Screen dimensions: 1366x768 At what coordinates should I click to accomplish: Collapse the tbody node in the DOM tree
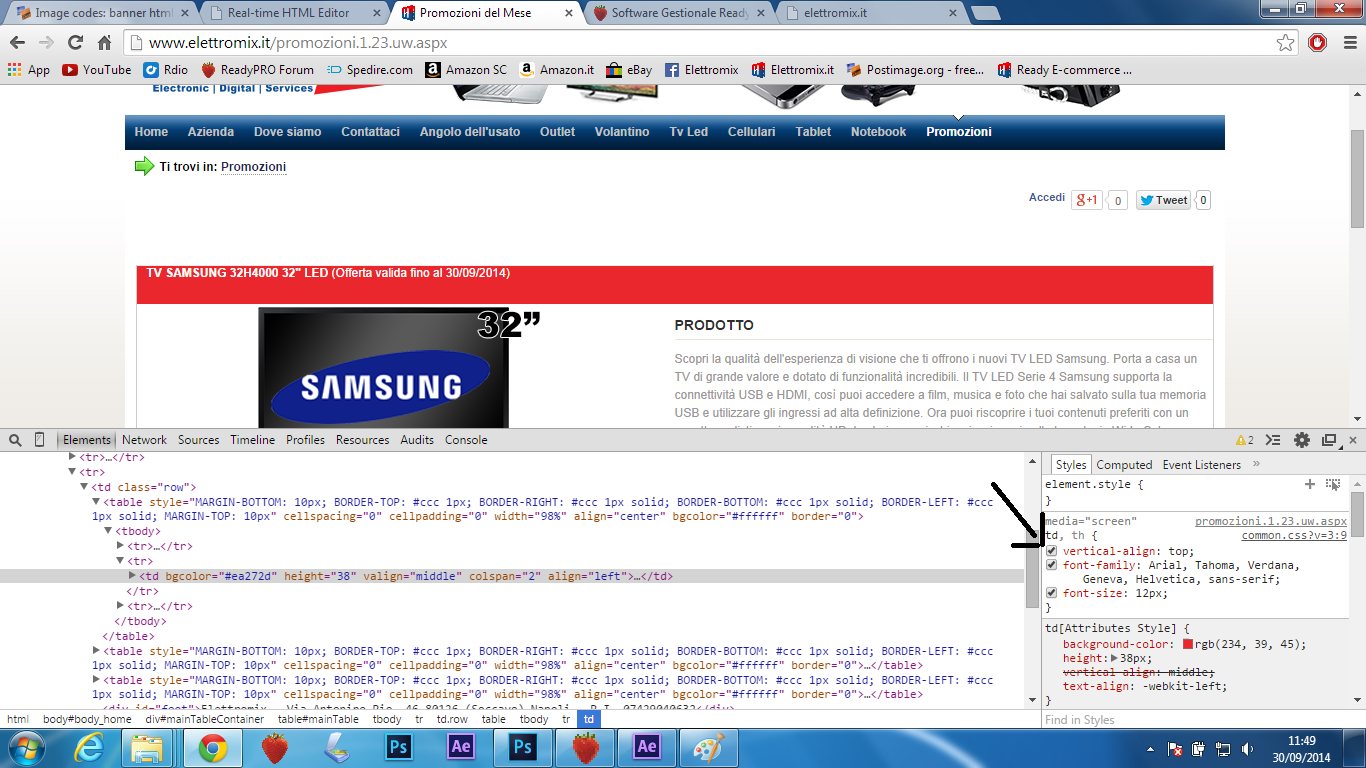pyautogui.click(x=109, y=531)
